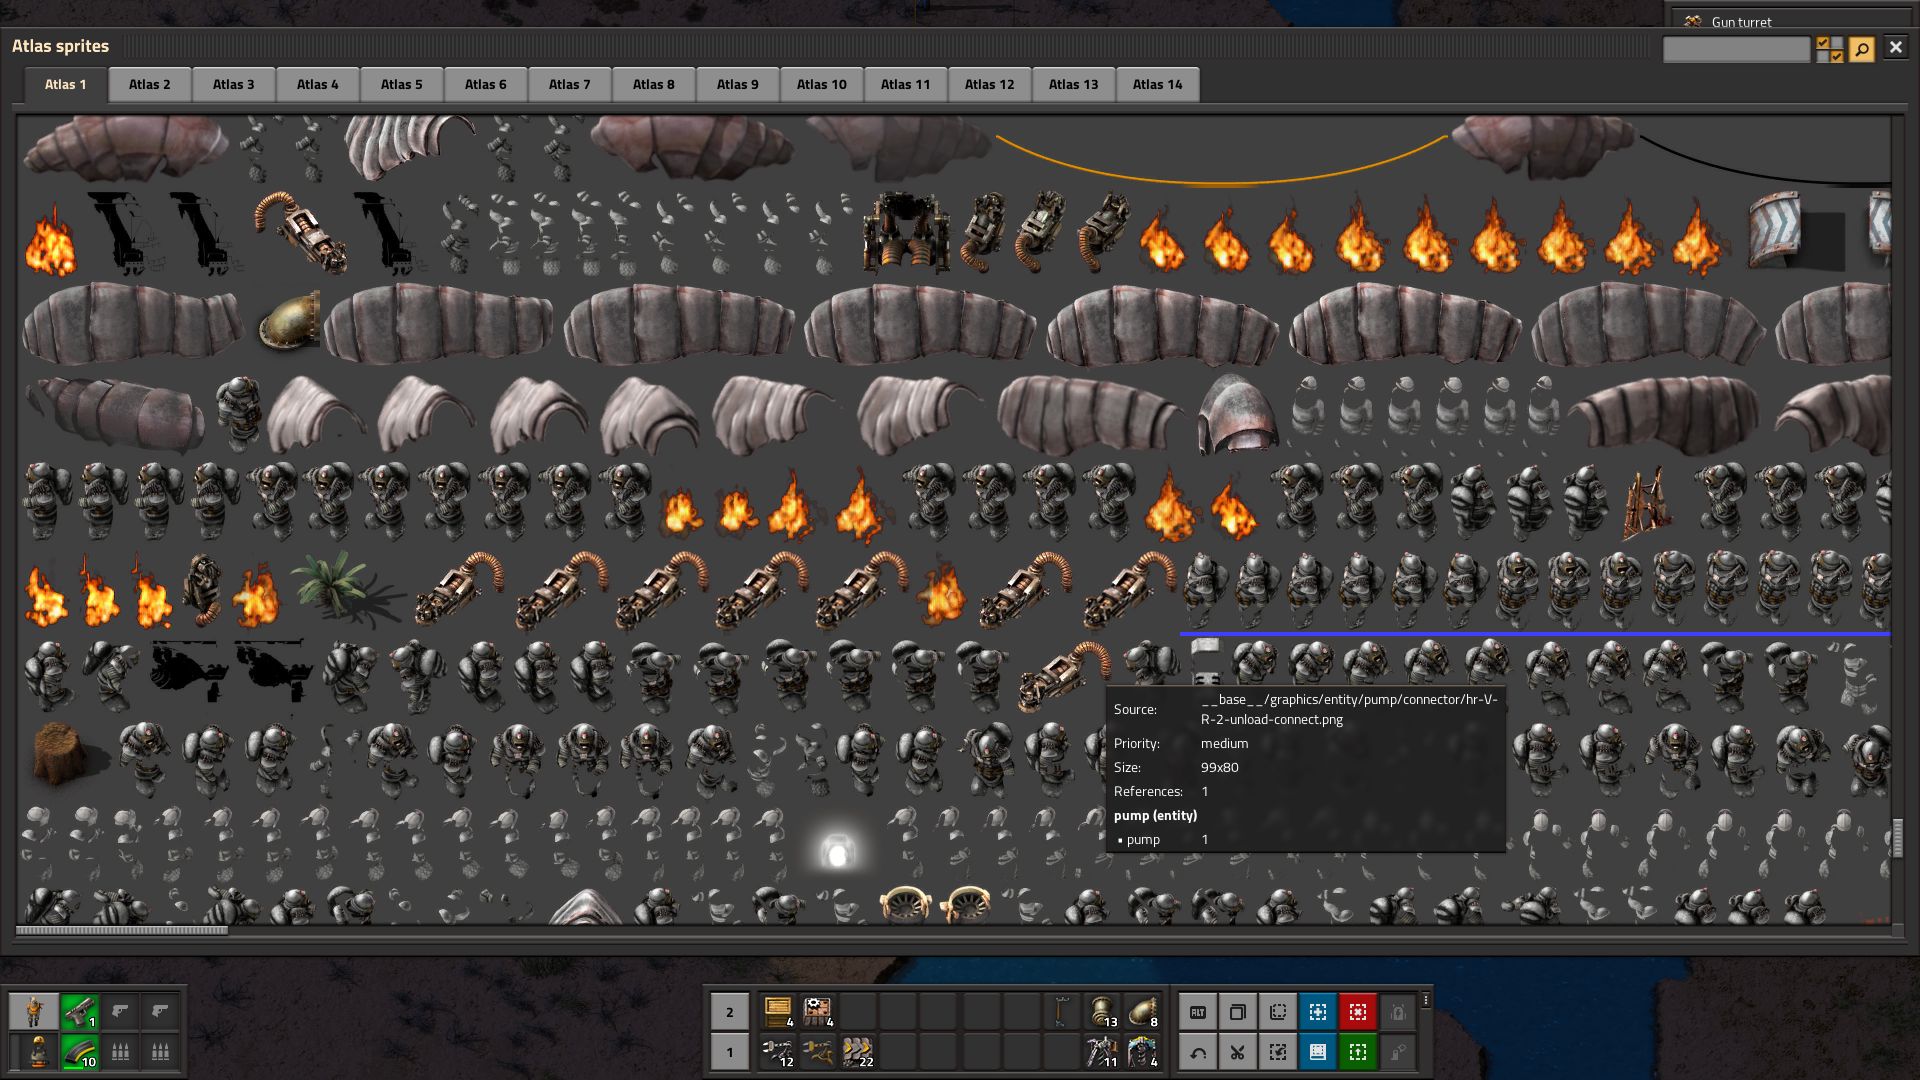The width and height of the screenshot is (1920, 1080).
Task: Toggle the ALT mode button
Action: click(x=1198, y=1012)
